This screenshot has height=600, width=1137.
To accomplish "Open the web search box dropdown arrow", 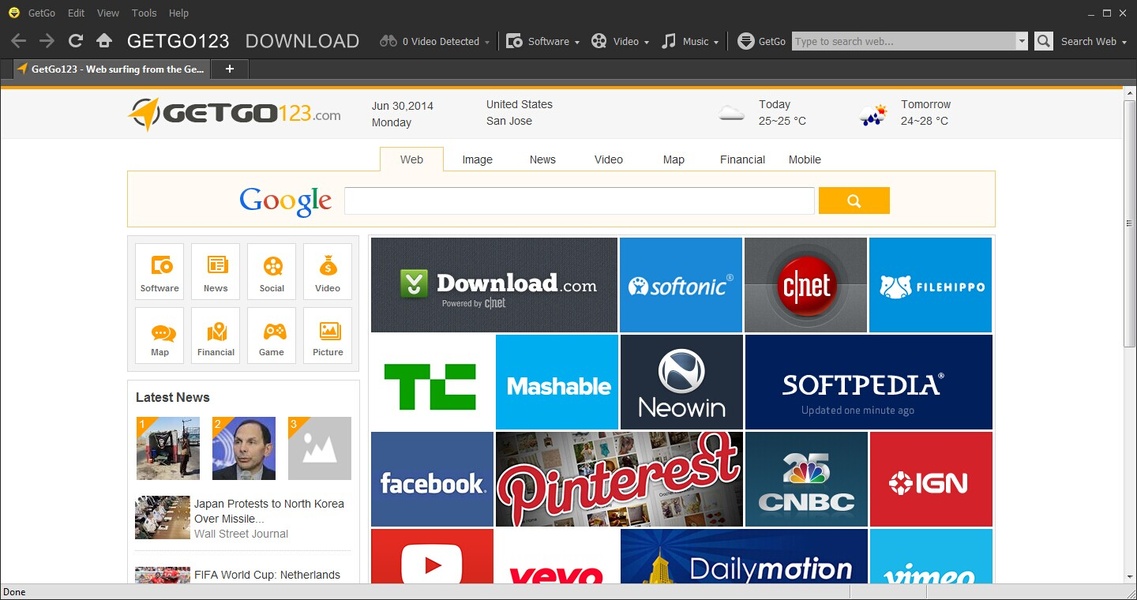I will point(1022,41).
